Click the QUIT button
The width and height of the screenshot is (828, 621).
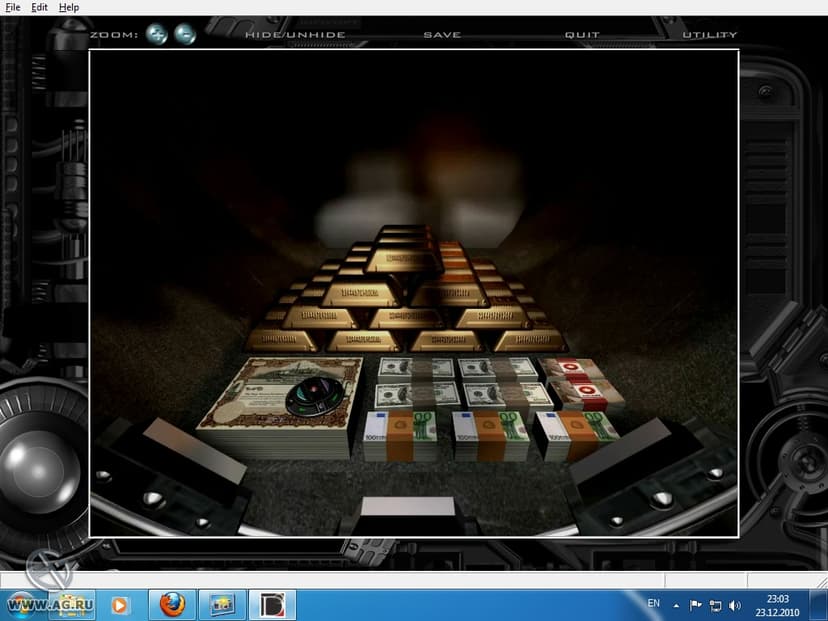click(582, 35)
